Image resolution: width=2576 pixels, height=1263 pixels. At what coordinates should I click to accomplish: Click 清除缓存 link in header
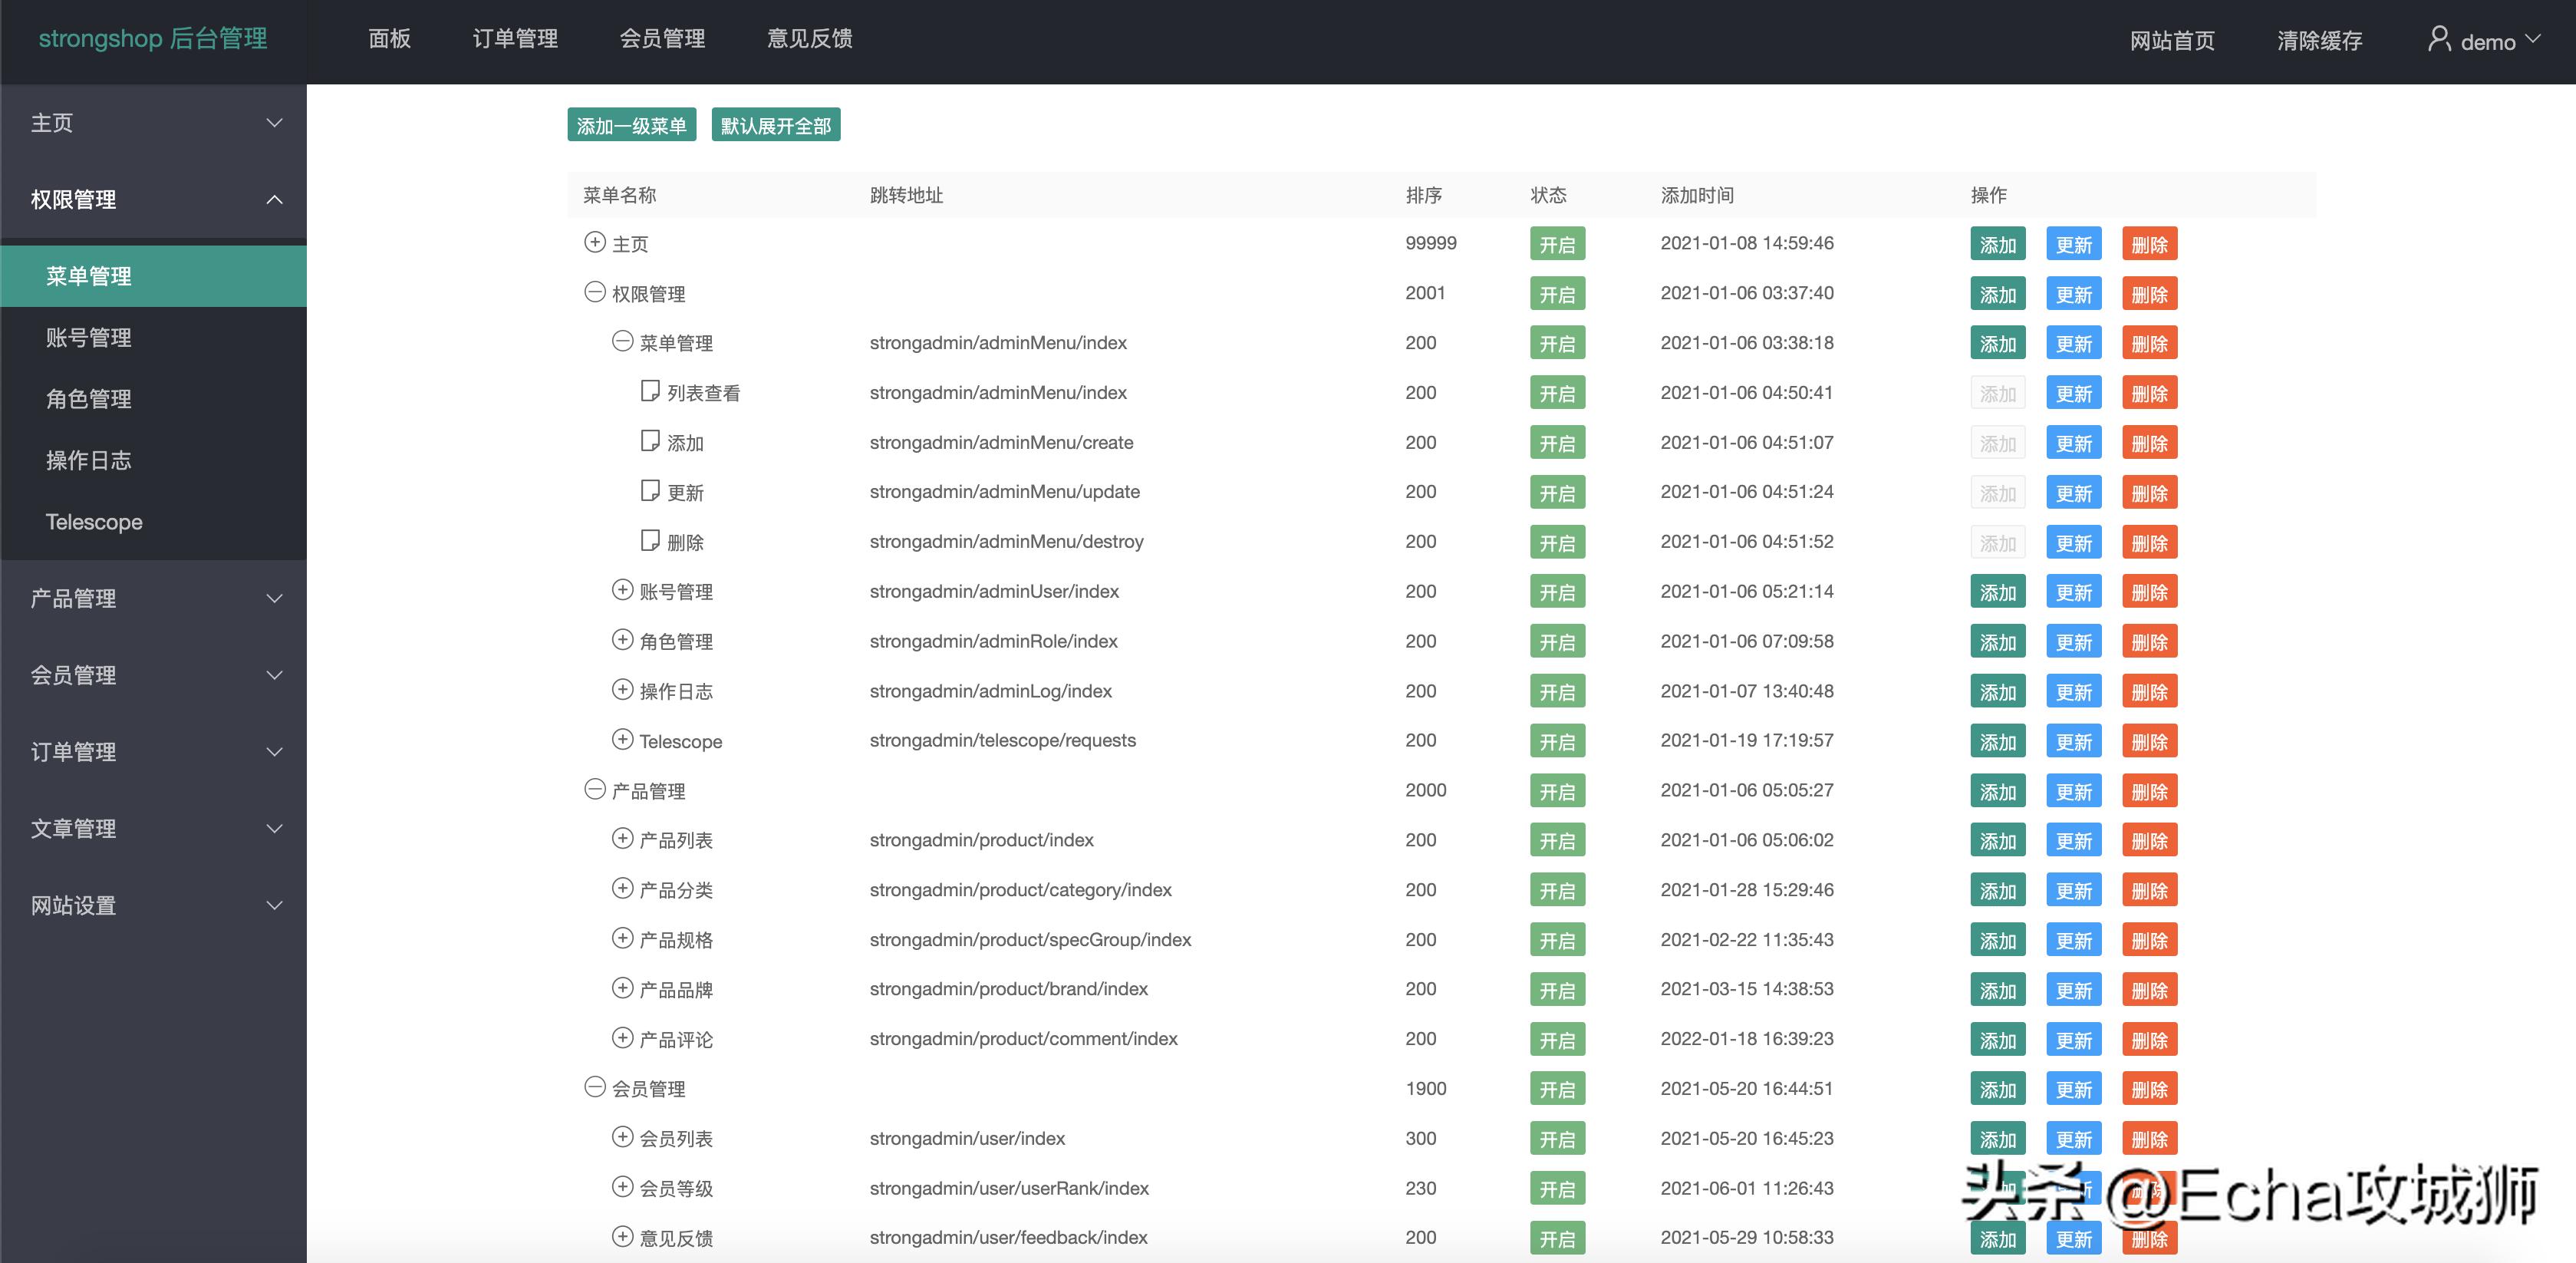click(2319, 41)
